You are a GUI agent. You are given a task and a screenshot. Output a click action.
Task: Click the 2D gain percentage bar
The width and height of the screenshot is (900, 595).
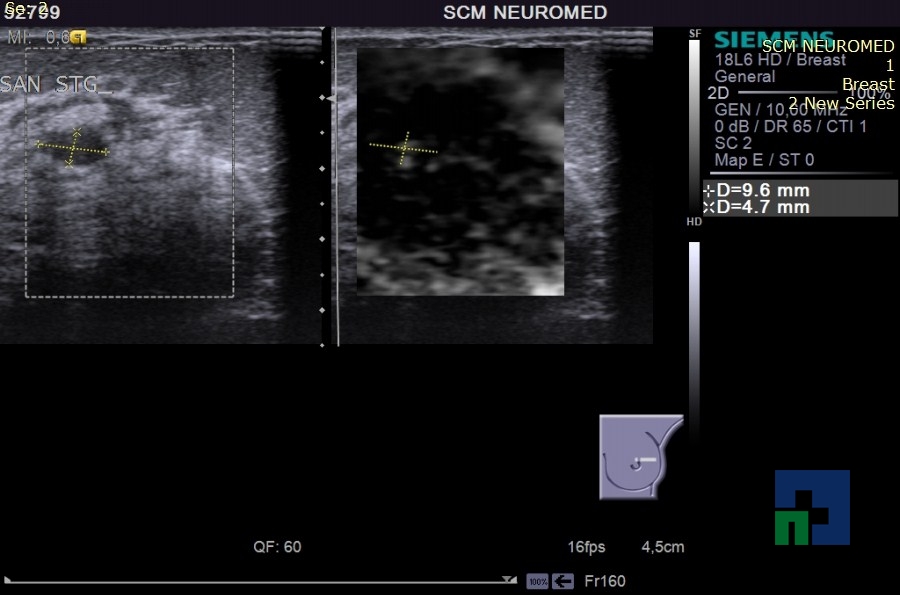[x=787, y=92]
